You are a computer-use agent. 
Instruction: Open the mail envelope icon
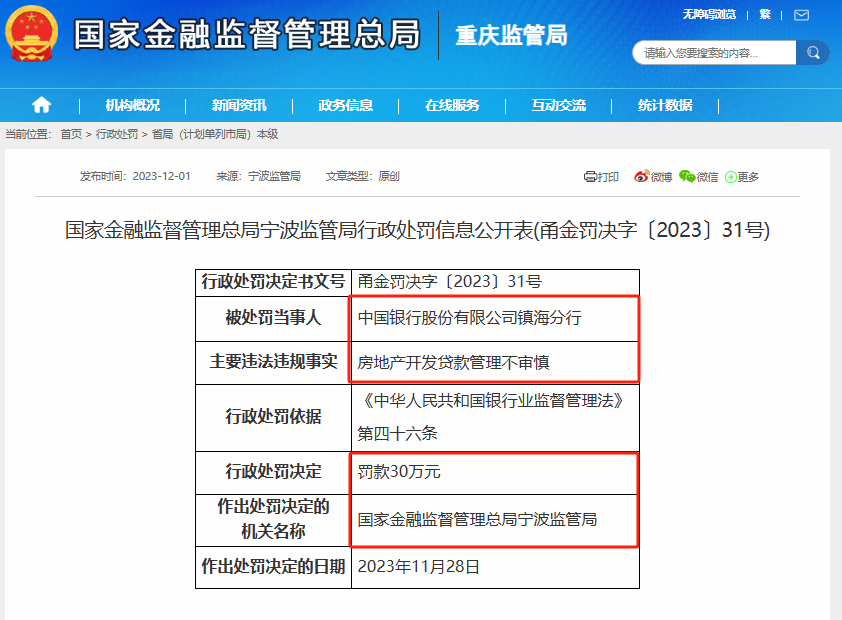(x=801, y=15)
